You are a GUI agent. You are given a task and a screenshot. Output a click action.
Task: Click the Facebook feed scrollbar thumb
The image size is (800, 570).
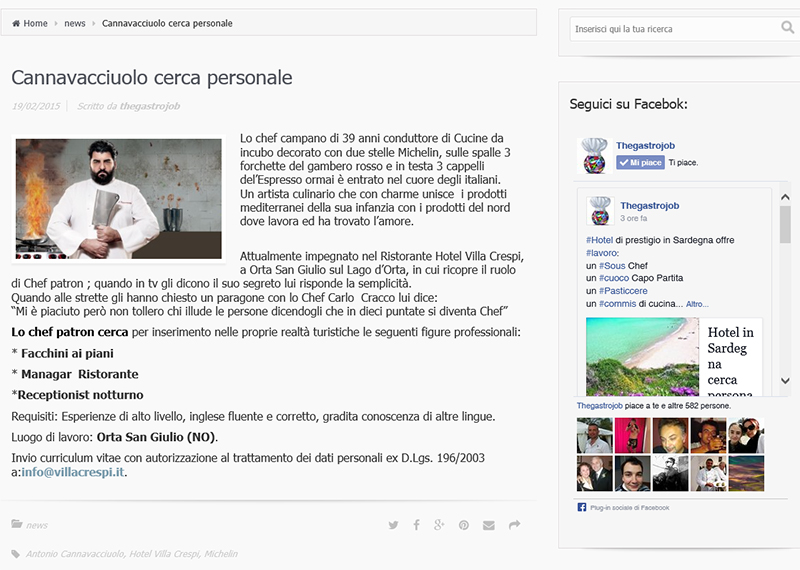(x=785, y=225)
